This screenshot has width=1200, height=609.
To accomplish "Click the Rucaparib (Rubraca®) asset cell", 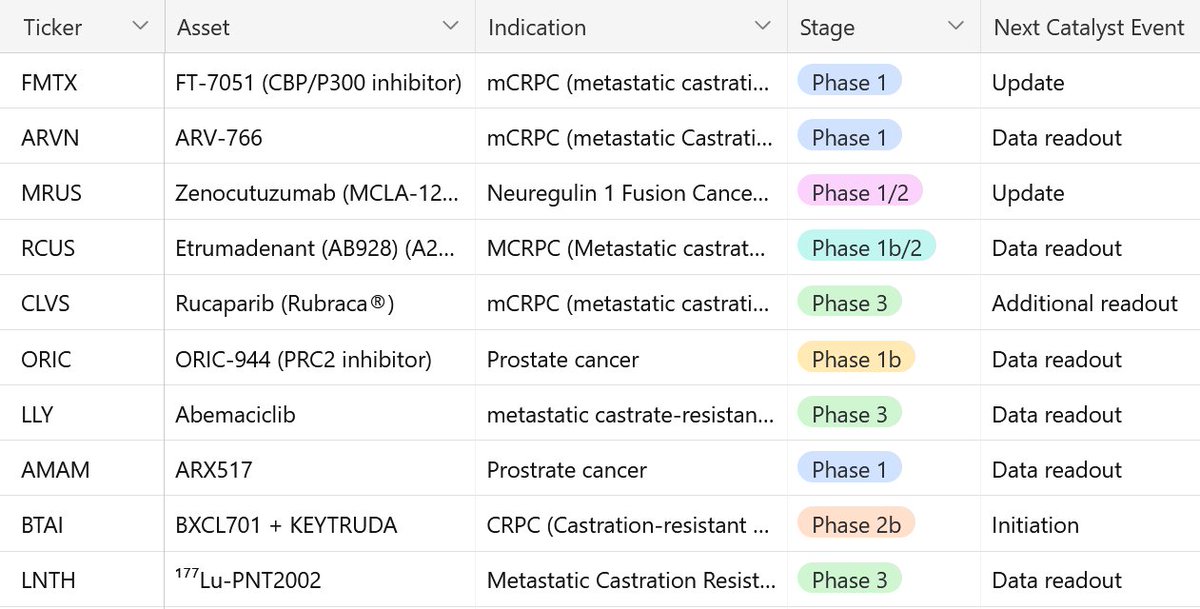I will click(x=320, y=303).
